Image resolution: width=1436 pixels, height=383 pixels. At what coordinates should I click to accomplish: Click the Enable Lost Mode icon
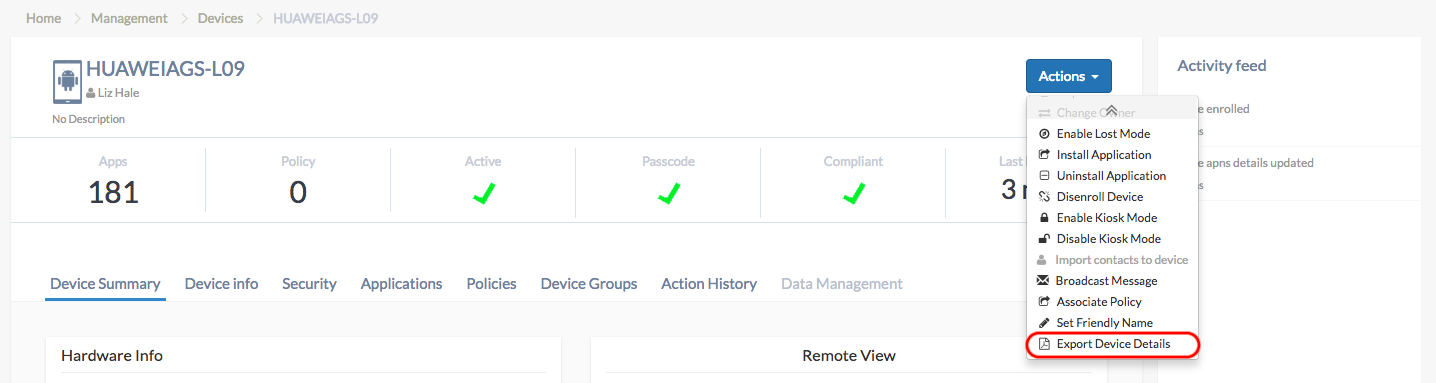[1045, 134]
